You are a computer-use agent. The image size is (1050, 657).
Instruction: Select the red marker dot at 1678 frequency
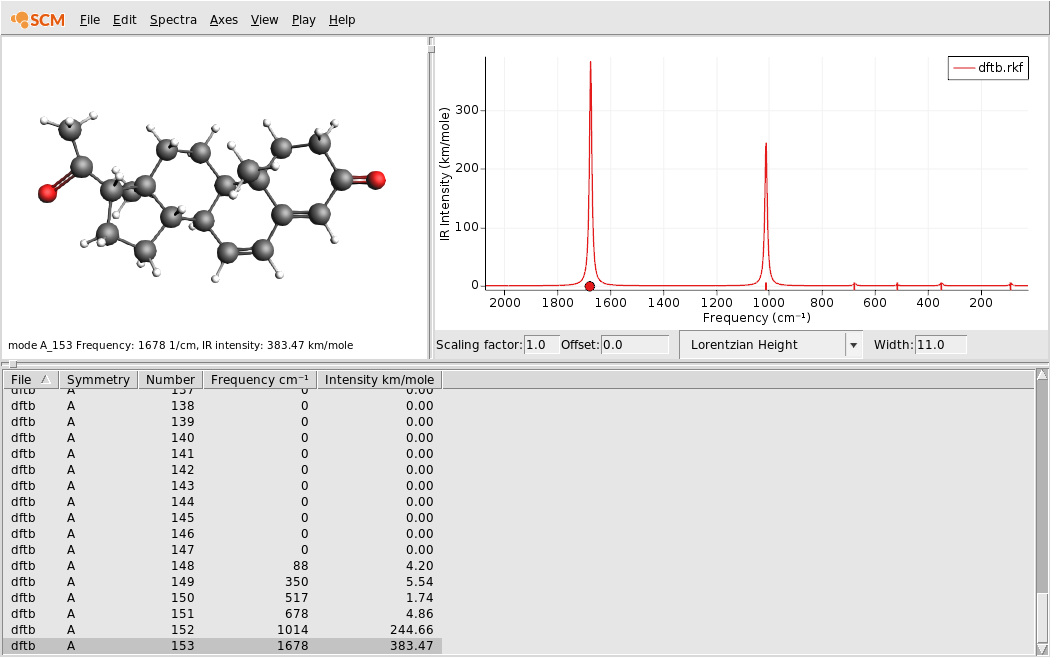pos(589,286)
